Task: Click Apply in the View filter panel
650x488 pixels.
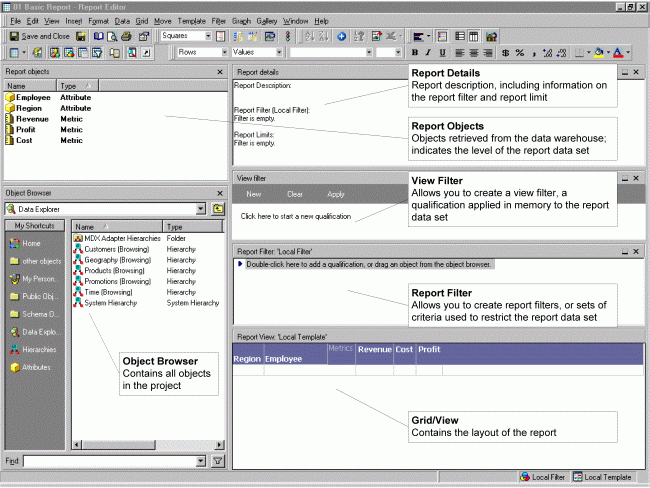Action: (x=336, y=194)
